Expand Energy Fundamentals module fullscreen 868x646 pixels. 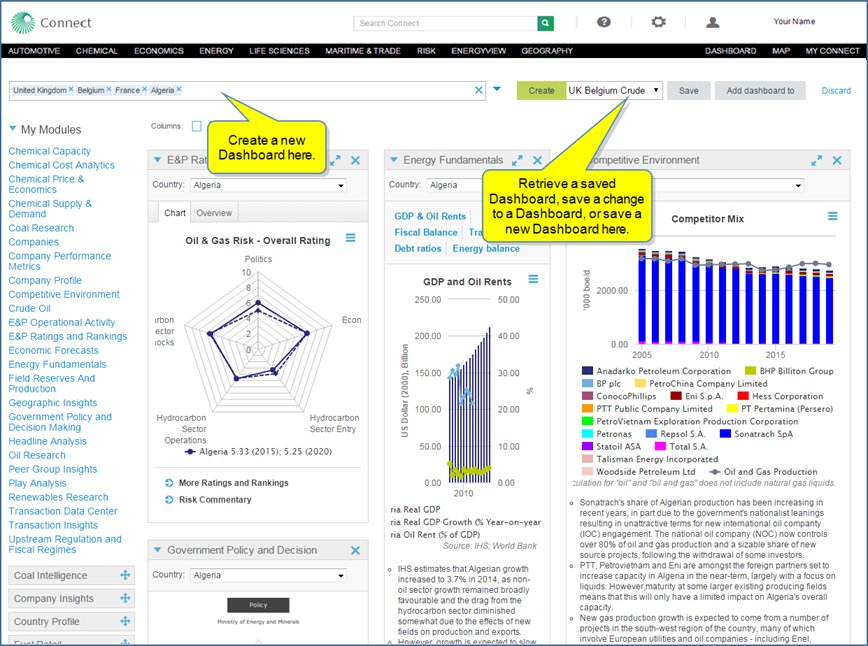[x=517, y=161]
